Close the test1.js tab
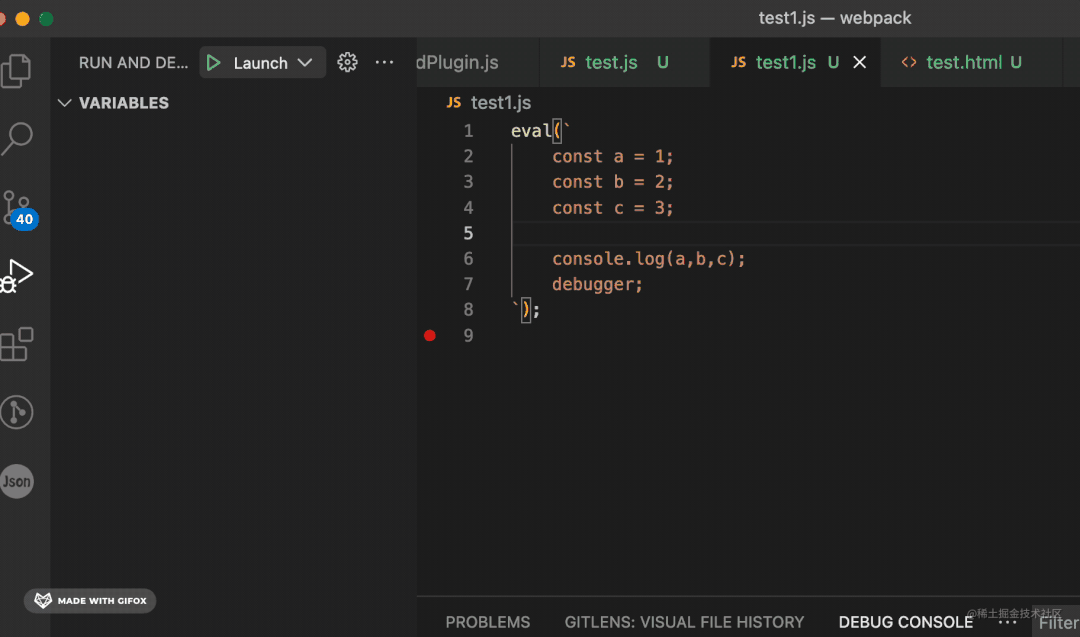Screen dimensions: 1080x637 point(860,63)
